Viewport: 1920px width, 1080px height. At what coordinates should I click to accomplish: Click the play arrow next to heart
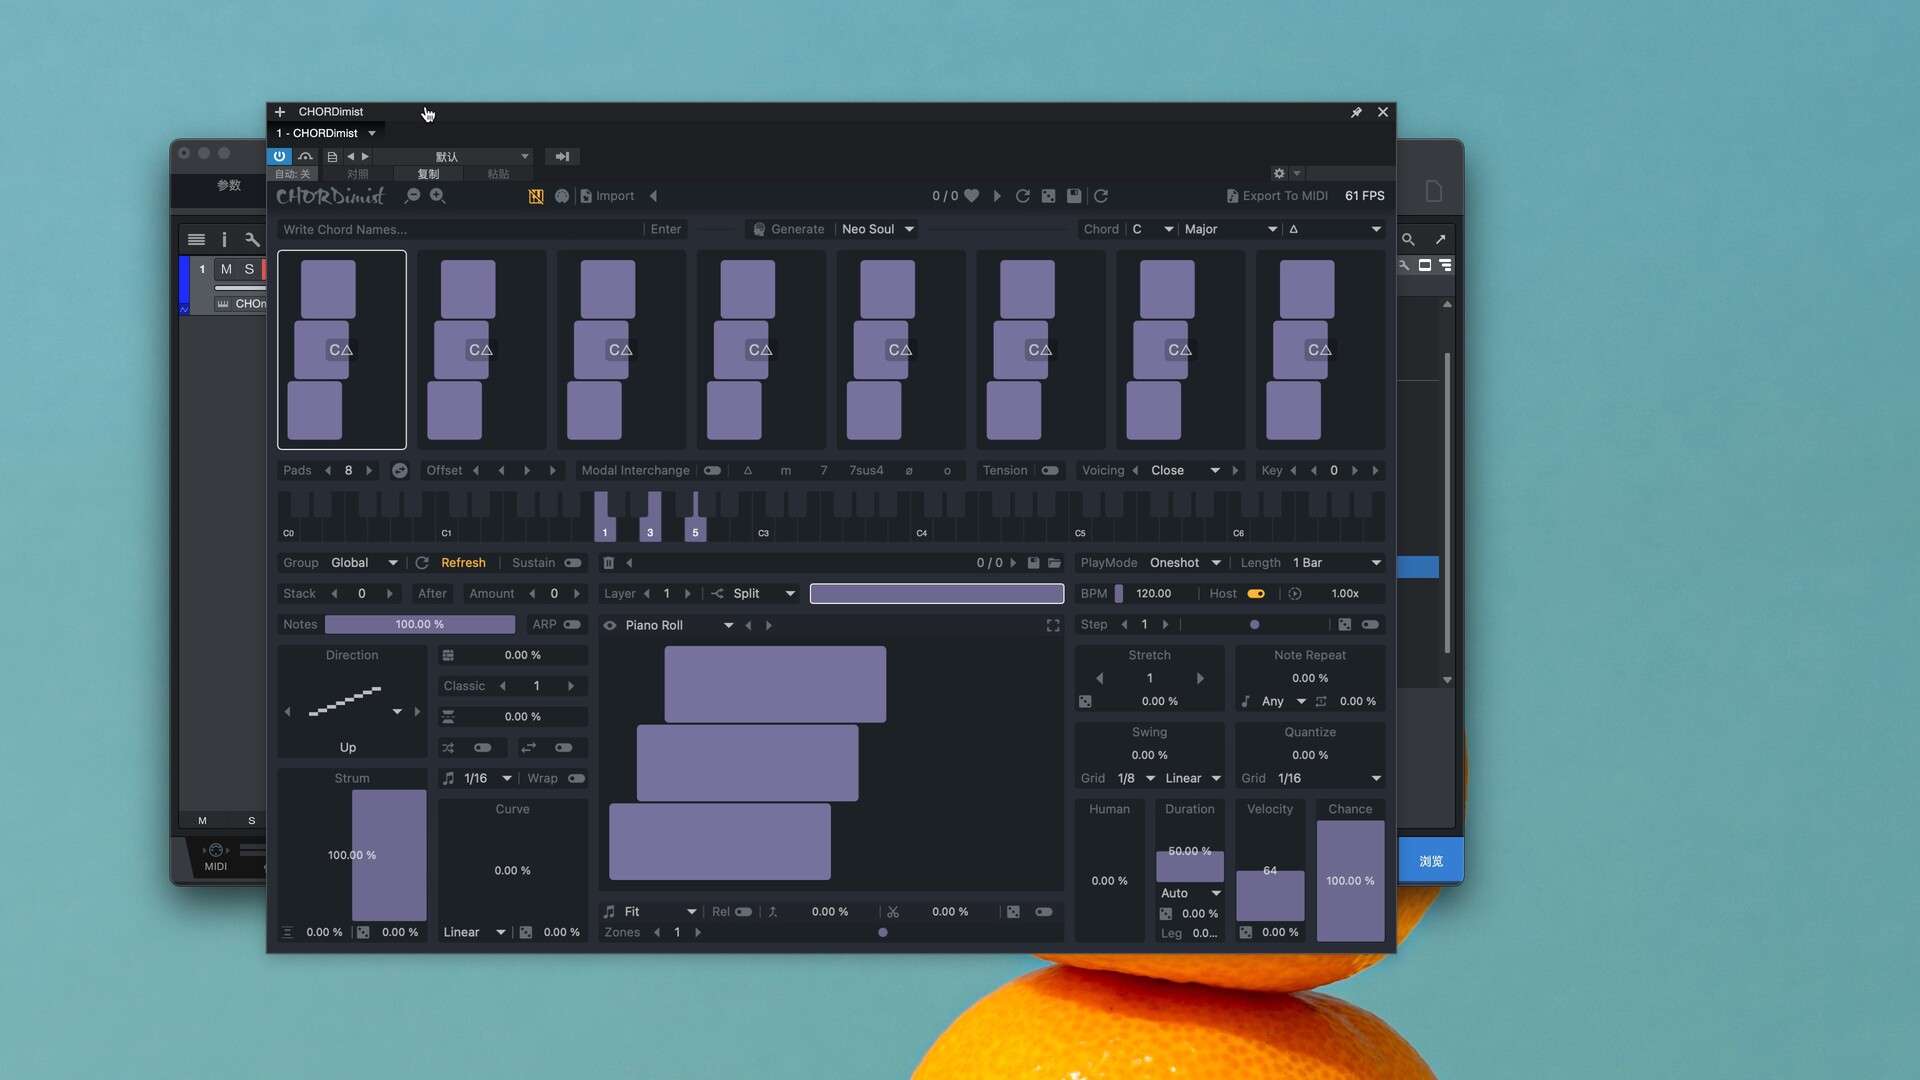[997, 196]
